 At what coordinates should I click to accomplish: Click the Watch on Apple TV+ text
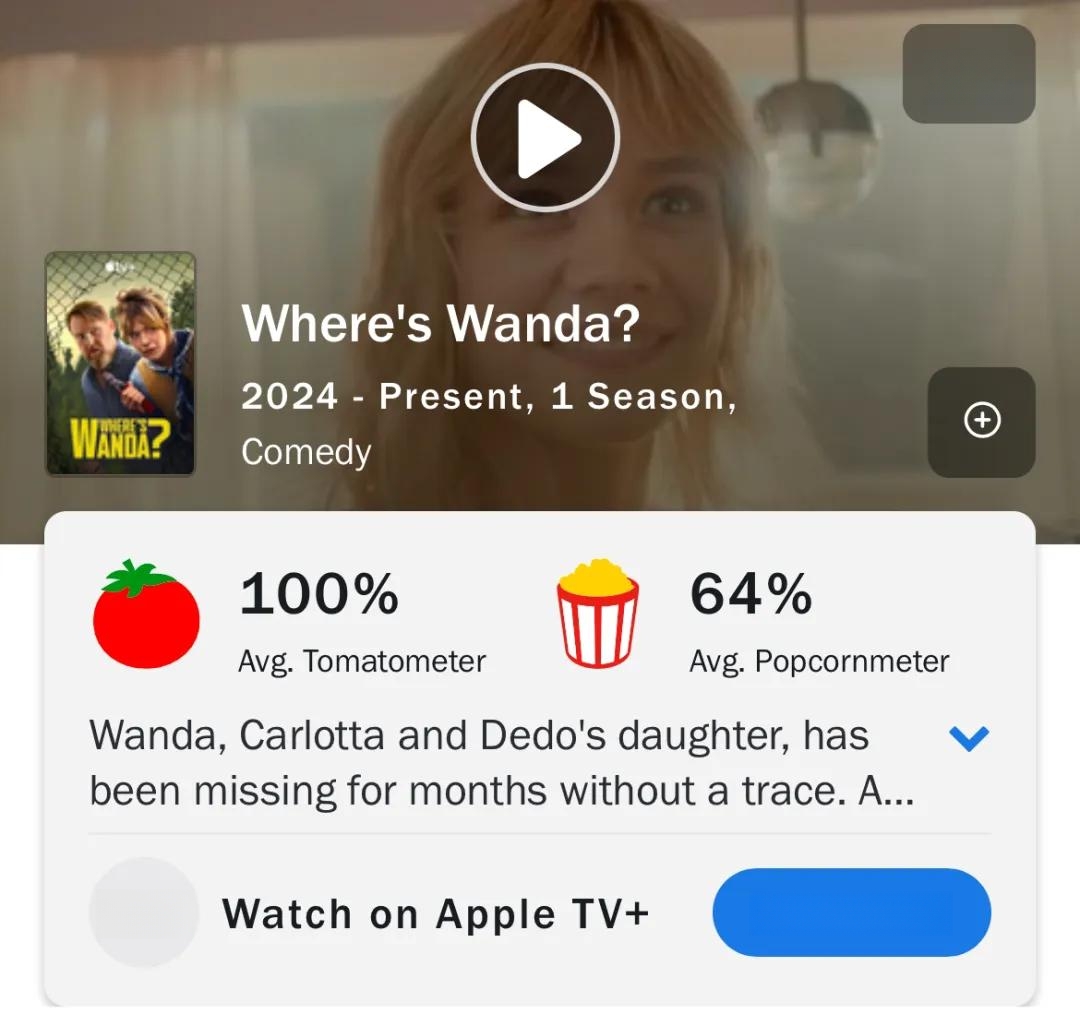435,914
